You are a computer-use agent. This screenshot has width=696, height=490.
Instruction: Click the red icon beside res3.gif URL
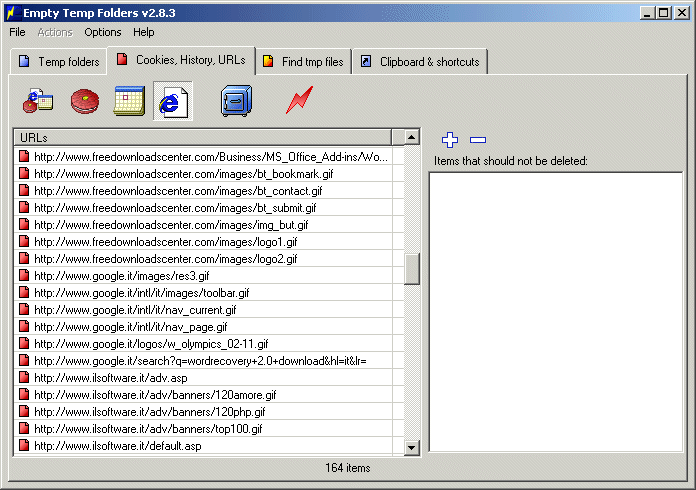point(24,276)
